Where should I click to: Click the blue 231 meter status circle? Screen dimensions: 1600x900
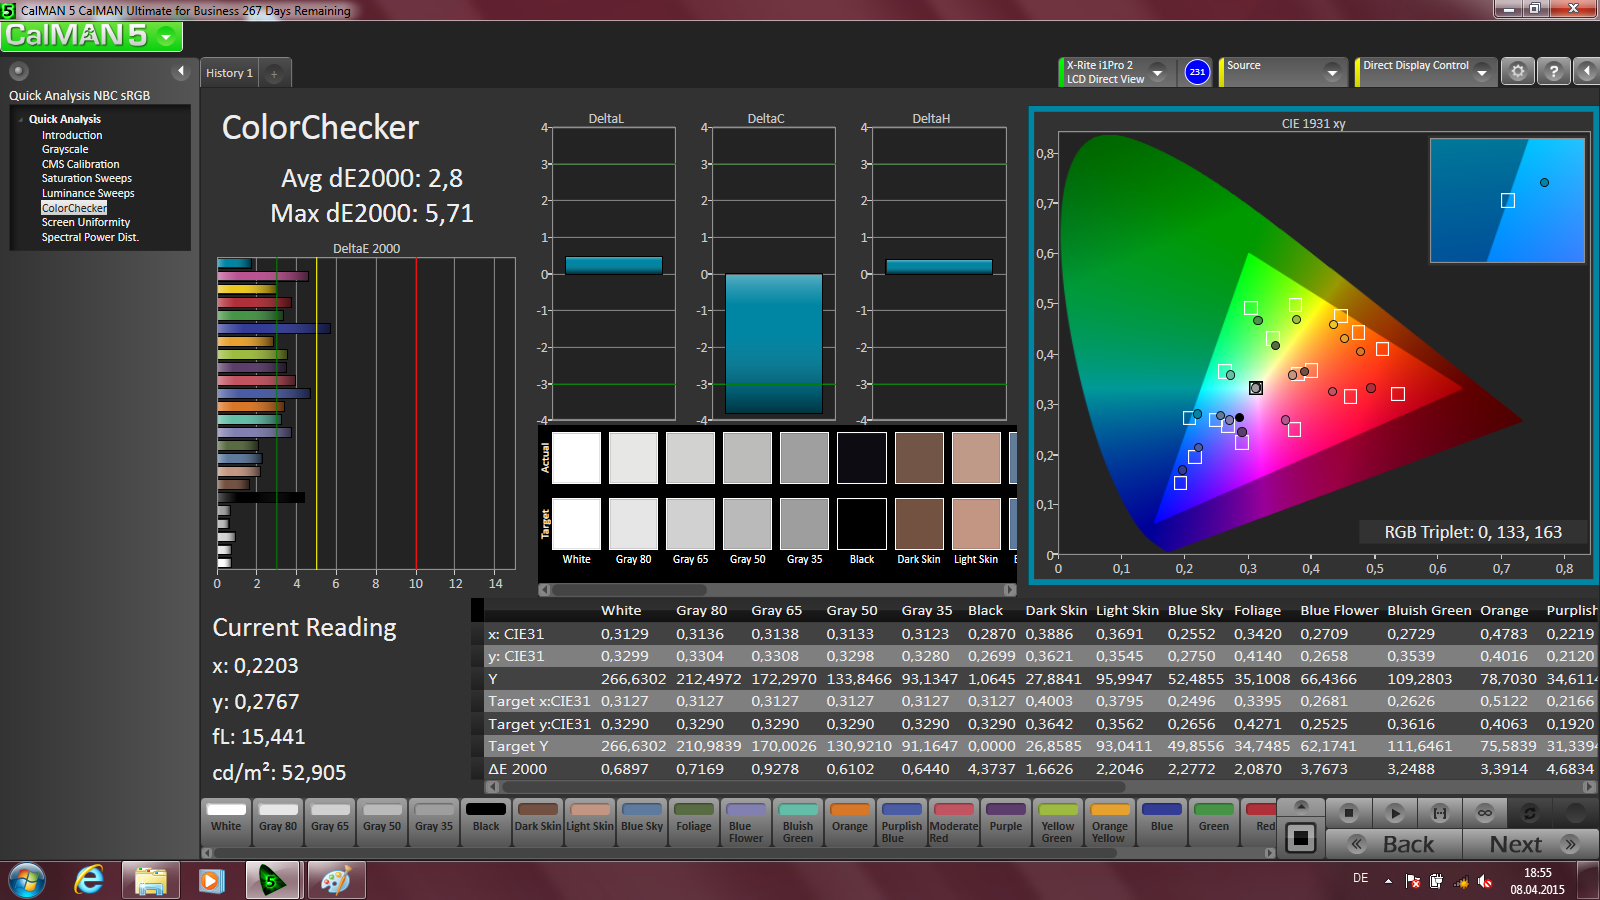1197,72
